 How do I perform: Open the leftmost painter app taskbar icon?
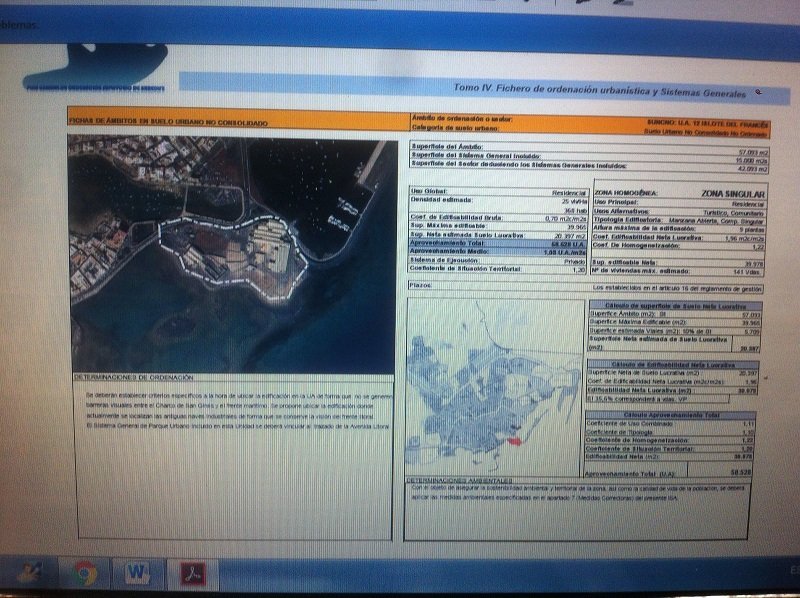coord(29,573)
